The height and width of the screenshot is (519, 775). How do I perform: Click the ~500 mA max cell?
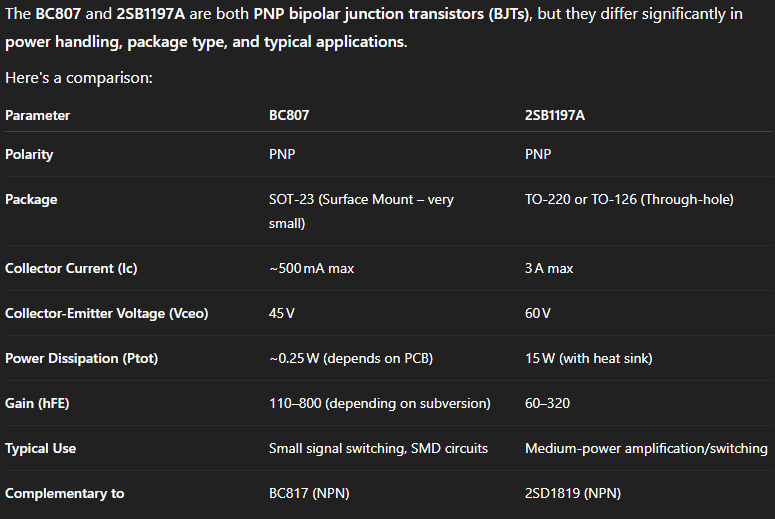(312, 269)
